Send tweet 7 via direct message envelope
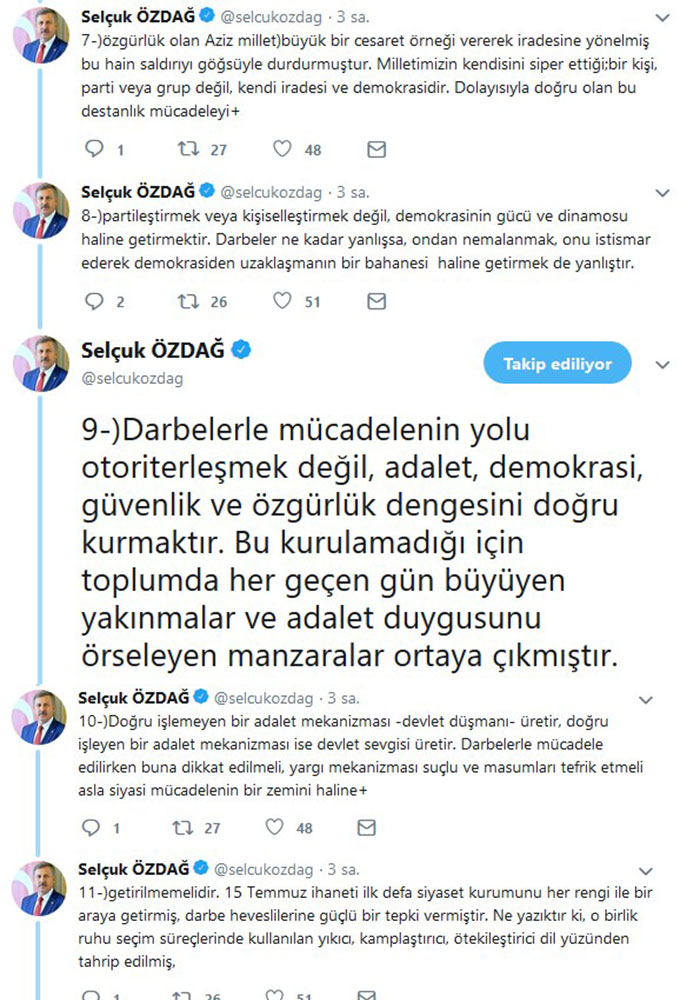This screenshot has width=700, height=1000. click(376, 150)
